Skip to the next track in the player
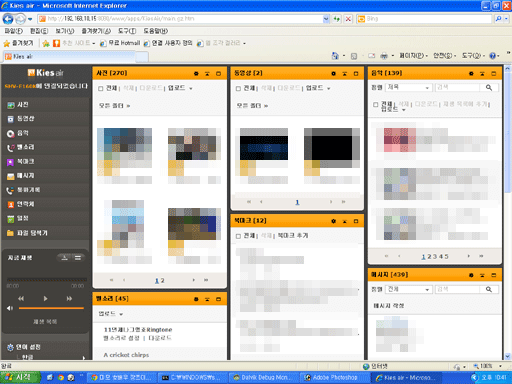The height and width of the screenshot is (384, 512). coord(69,298)
